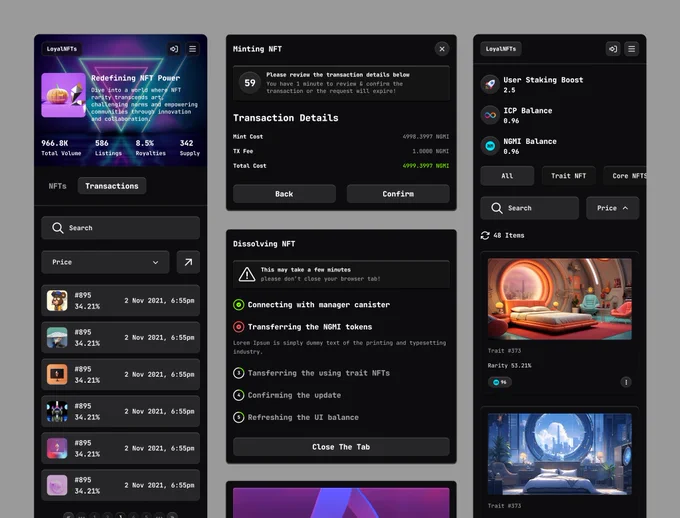Refresh the 48 Items list

[485, 235]
